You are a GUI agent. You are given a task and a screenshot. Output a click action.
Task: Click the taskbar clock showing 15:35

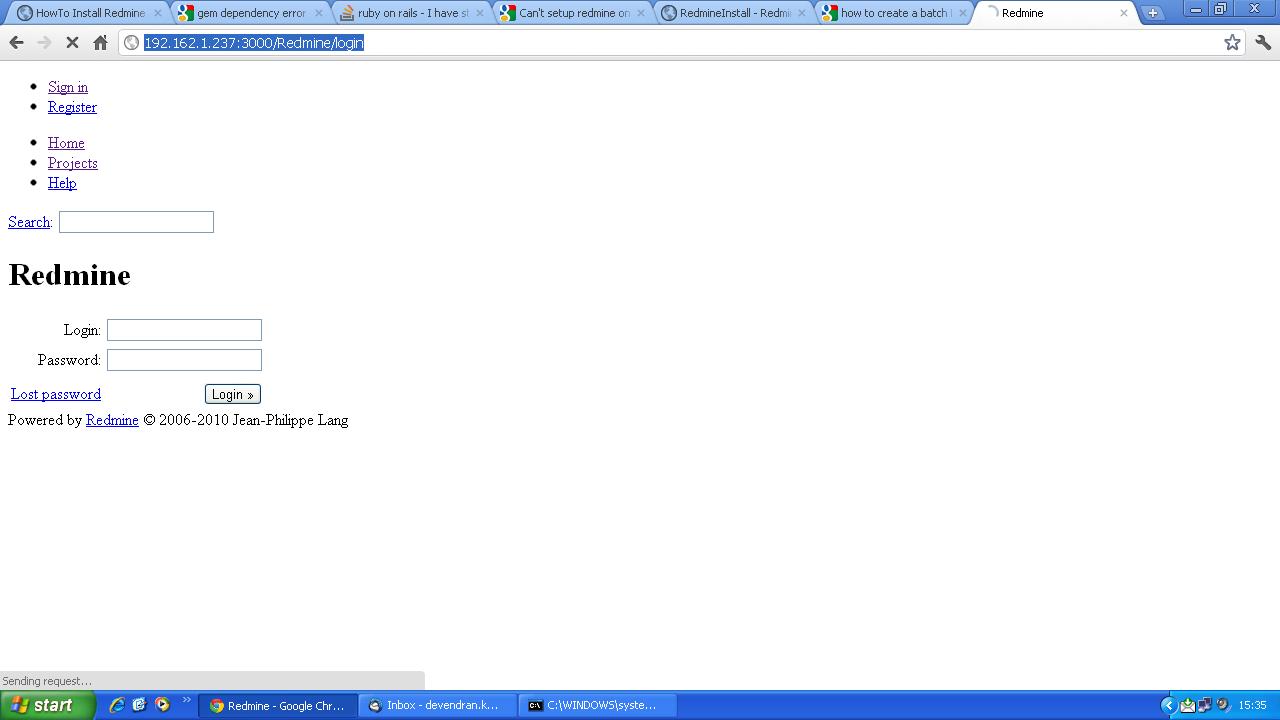(1253, 705)
